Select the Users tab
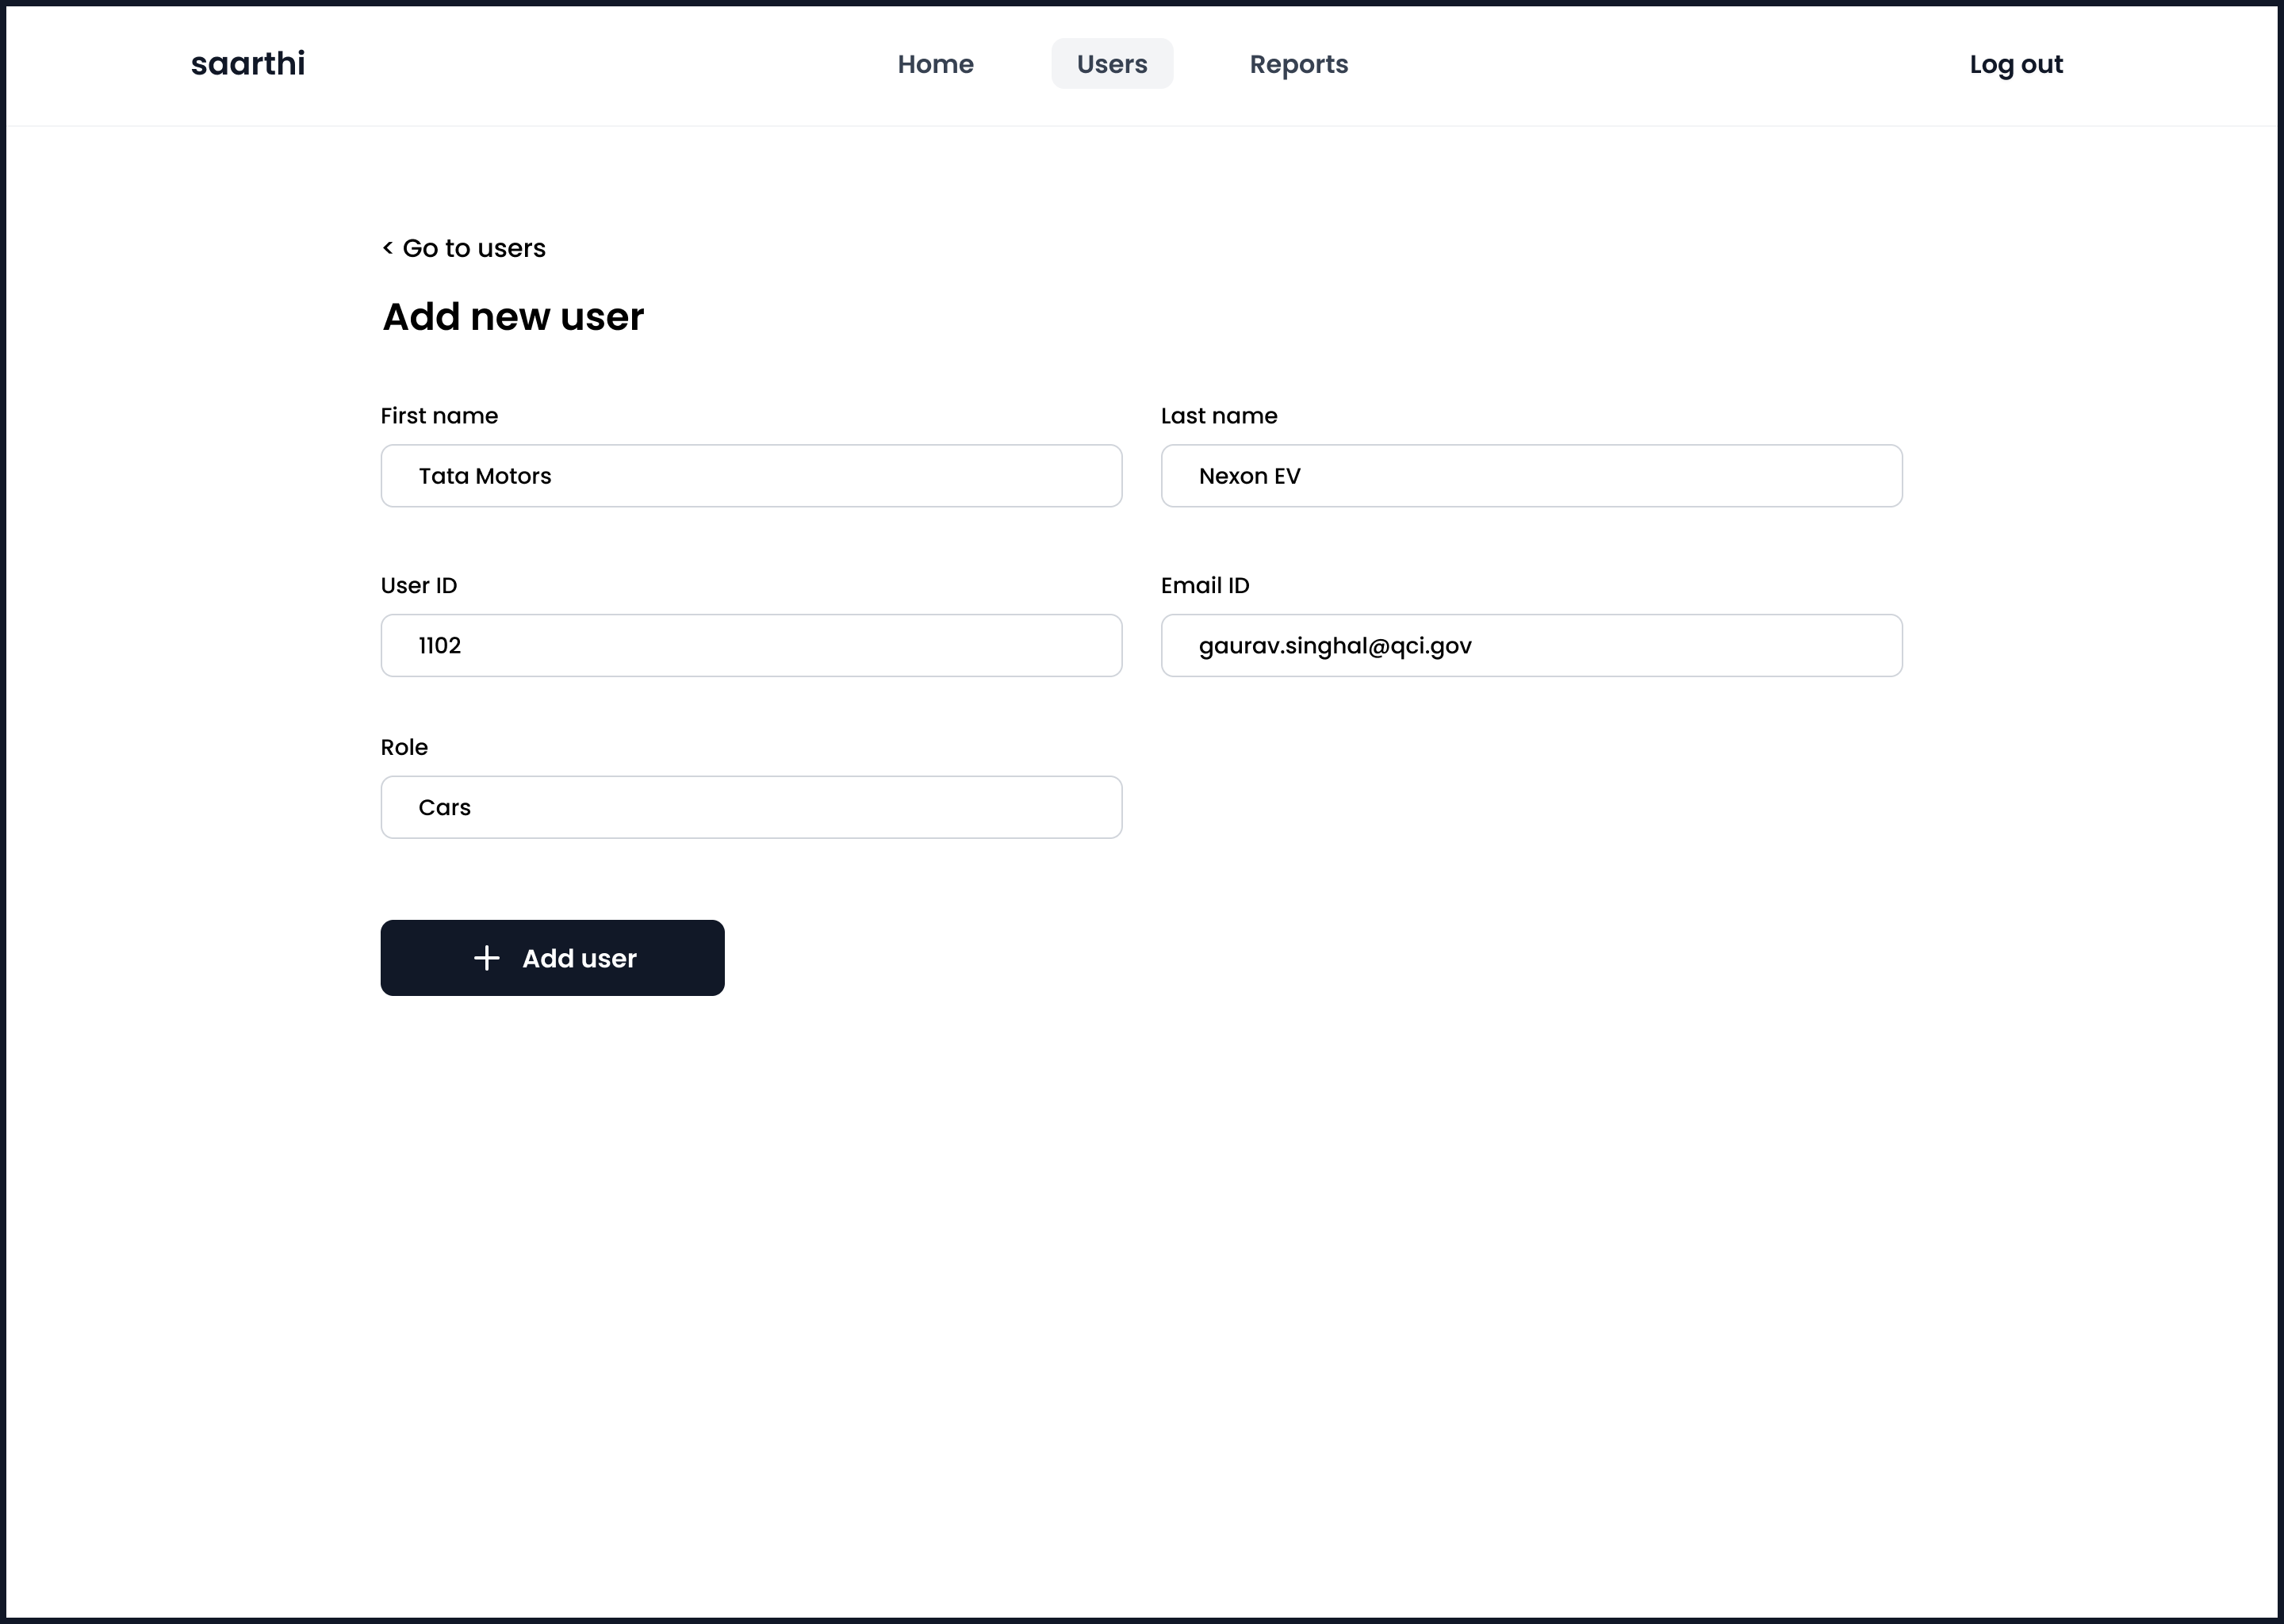The height and width of the screenshot is (1624, 2284). (x=1111, y=64)
